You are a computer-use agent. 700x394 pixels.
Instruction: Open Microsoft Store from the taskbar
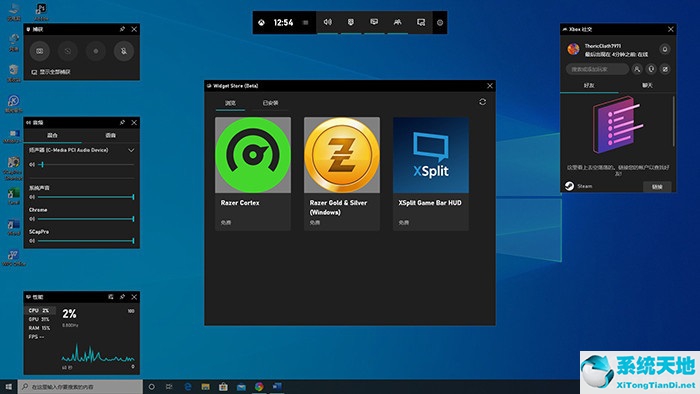coord(223,387)
